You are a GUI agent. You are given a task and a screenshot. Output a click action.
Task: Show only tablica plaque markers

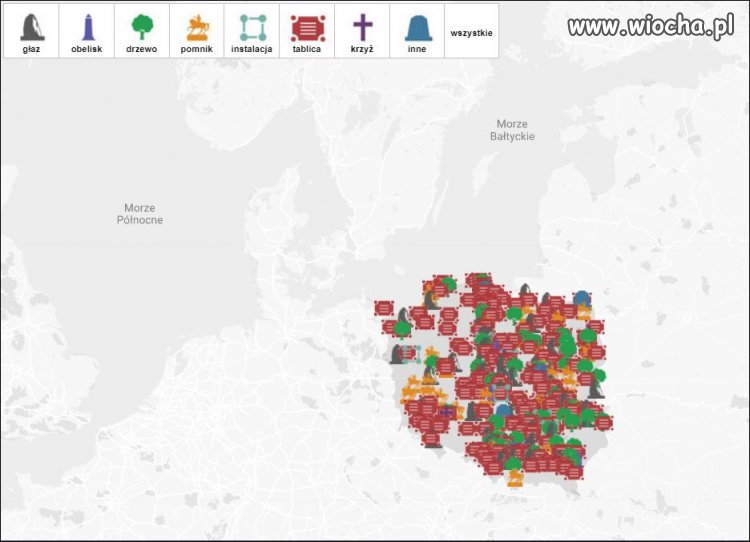click(x=307, y=32)
